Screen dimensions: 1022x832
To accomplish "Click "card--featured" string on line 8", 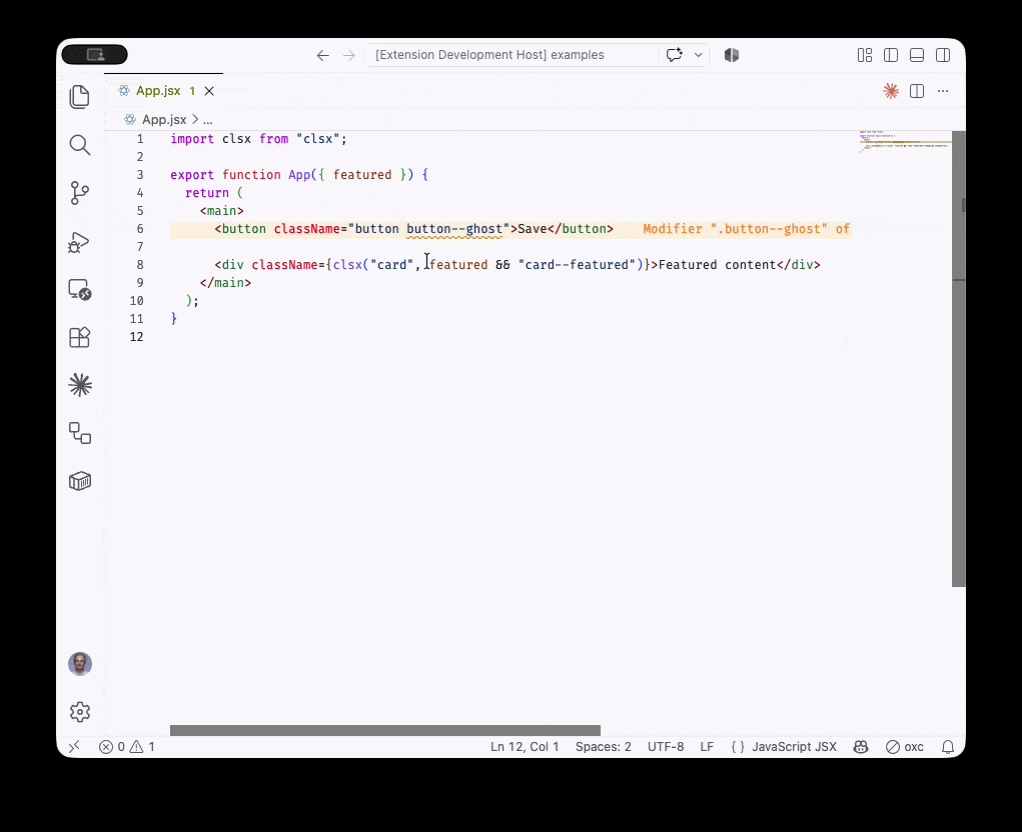I will [577, 265].
